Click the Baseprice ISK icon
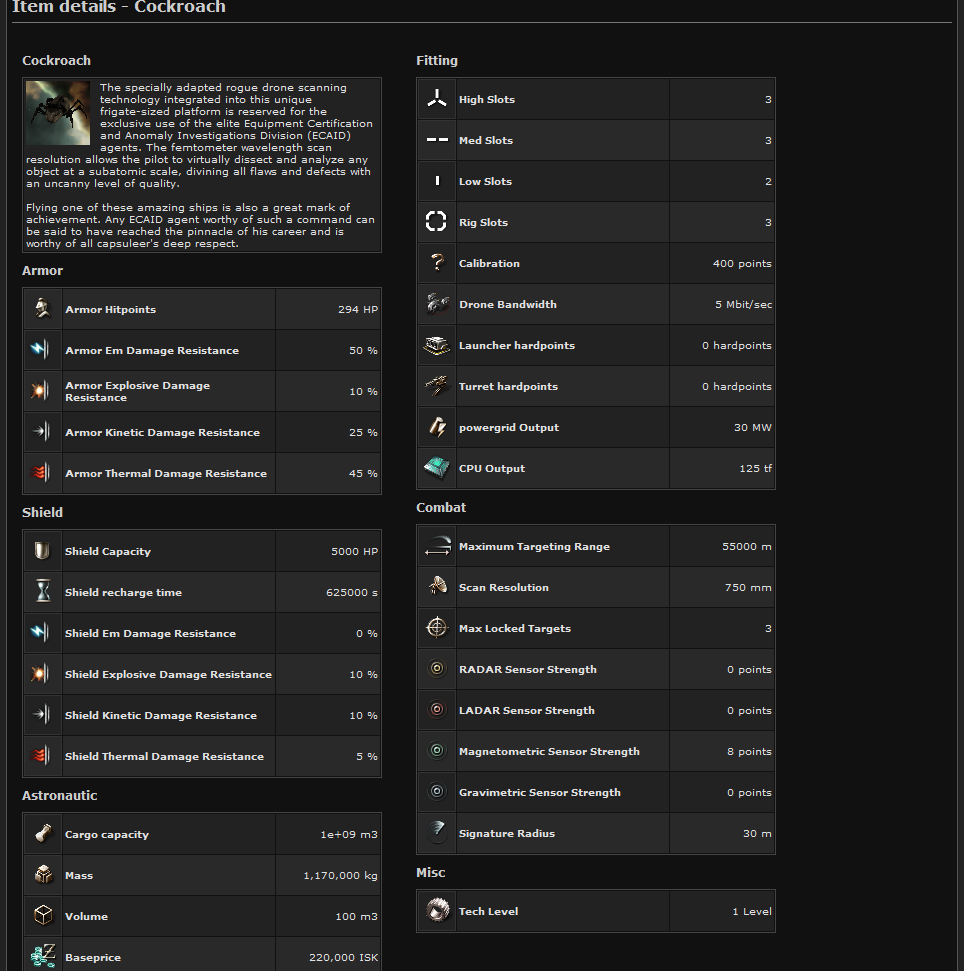 (42, 957)
